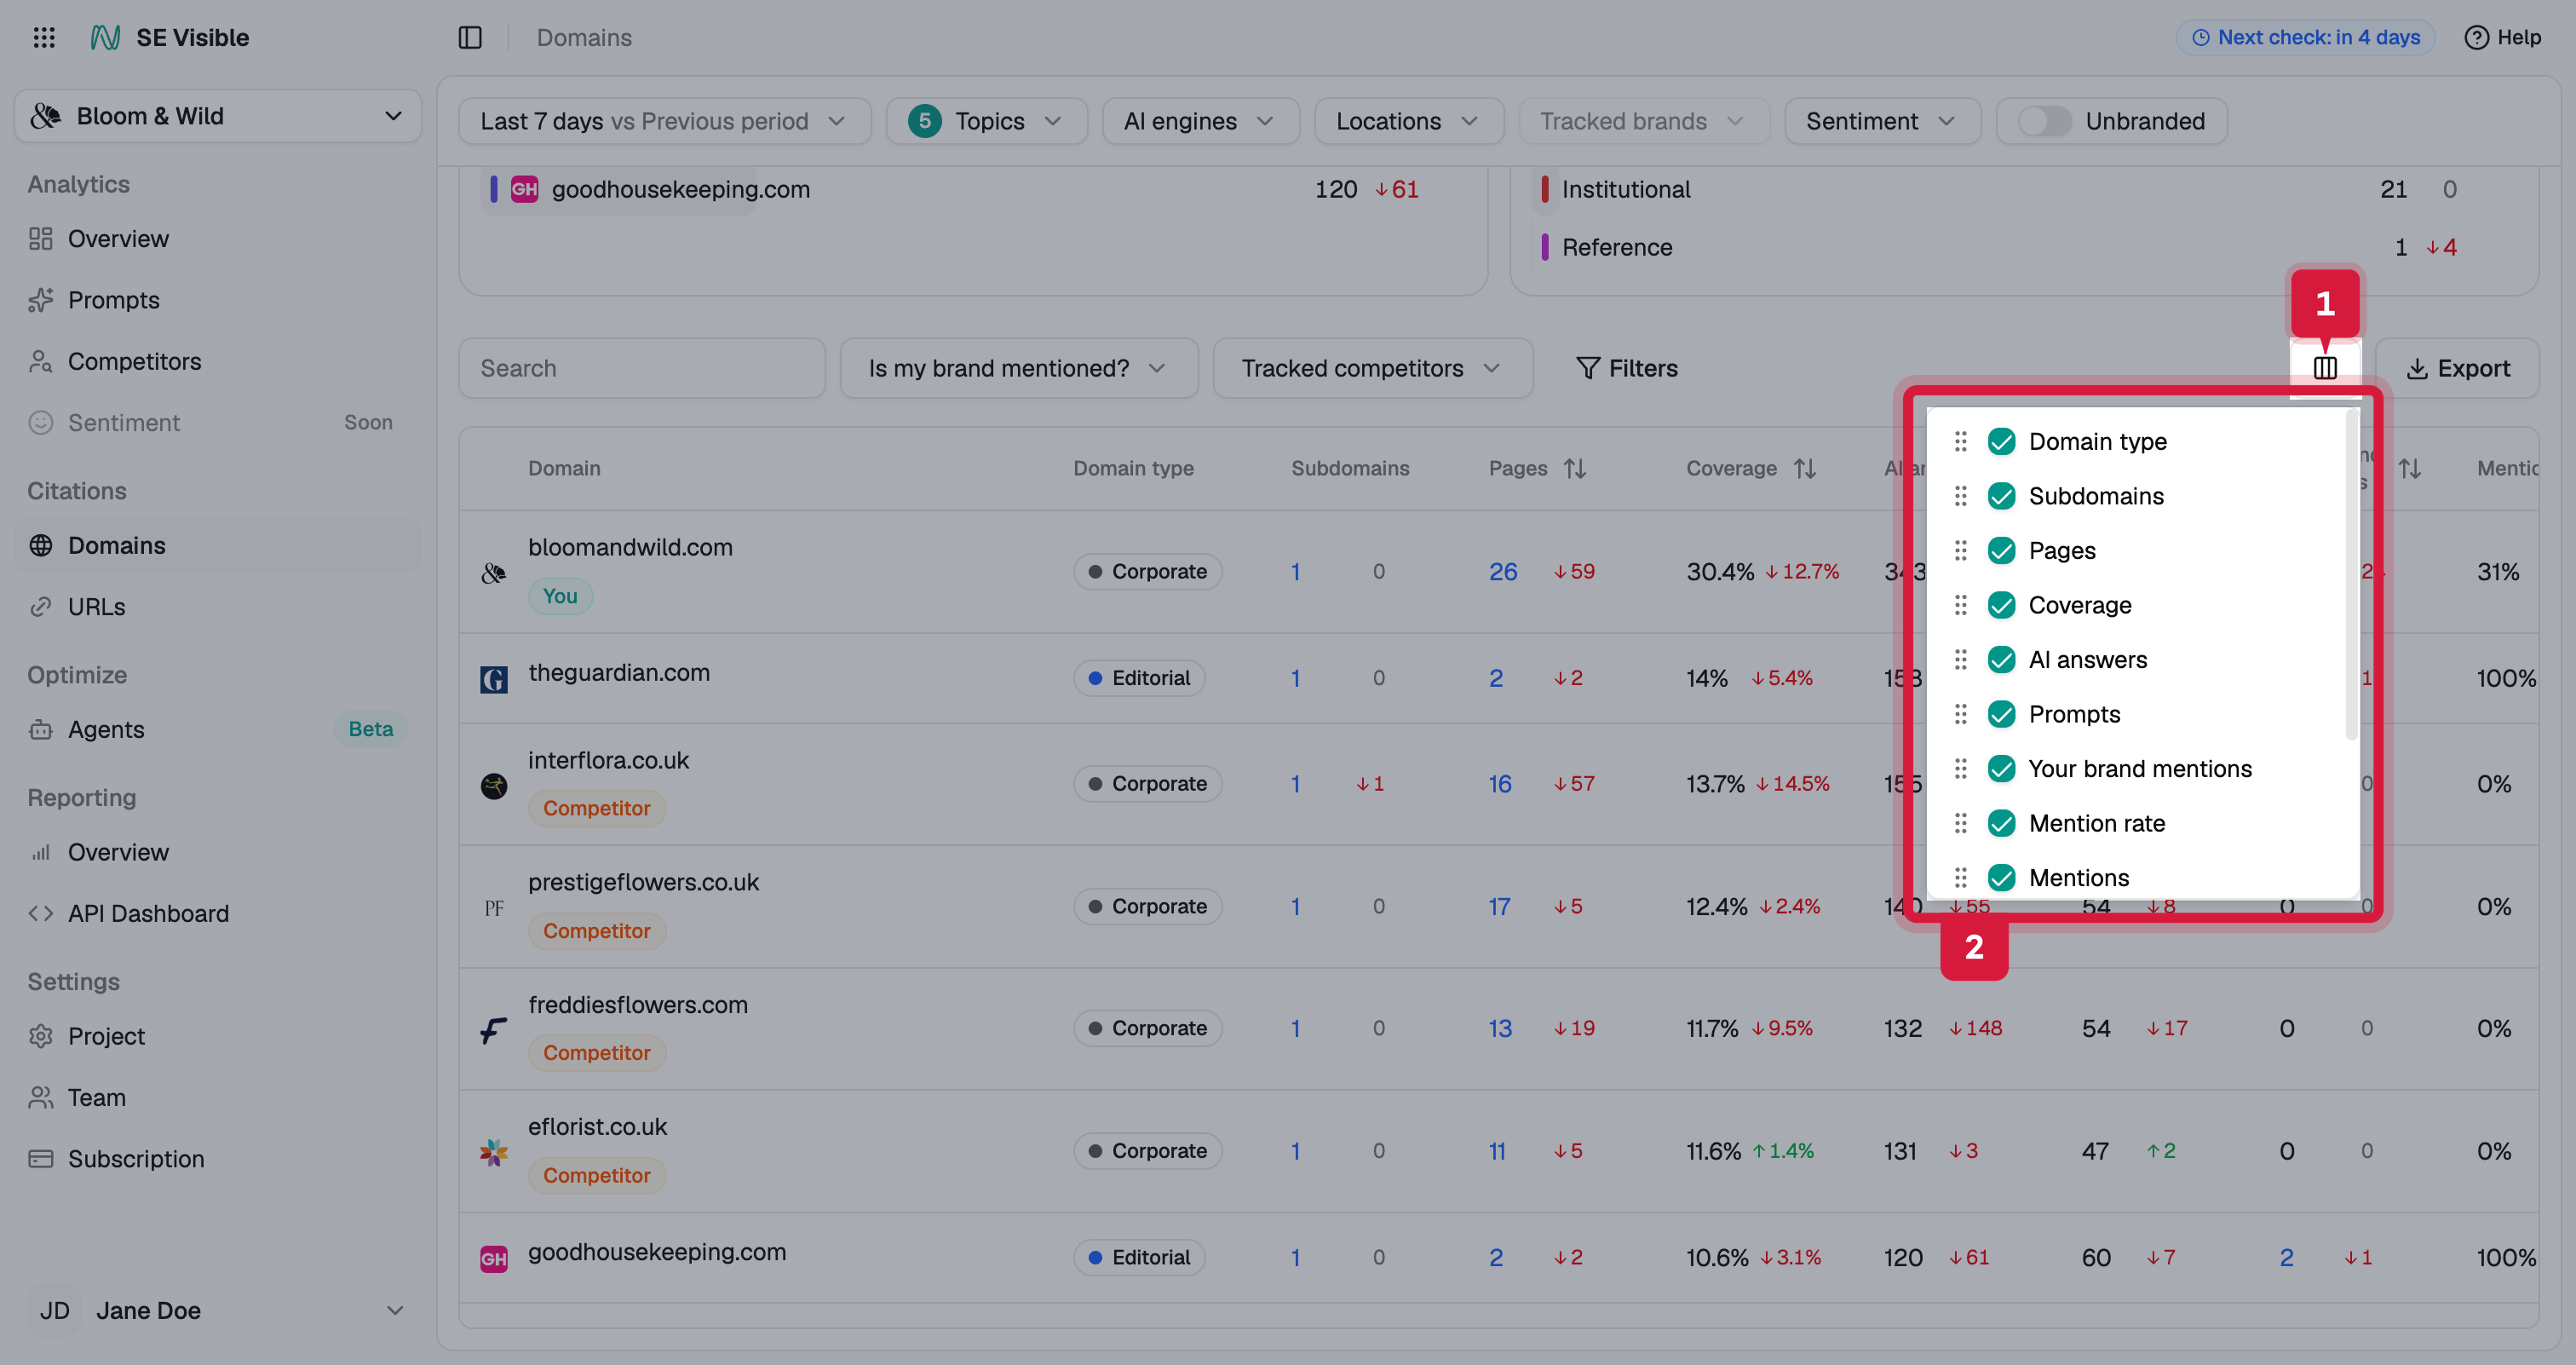Sort table by the Pages sort arrows
The width and height of the screenshot is (2576, 1365).
pyautogui.click(x=1575, y=468)
